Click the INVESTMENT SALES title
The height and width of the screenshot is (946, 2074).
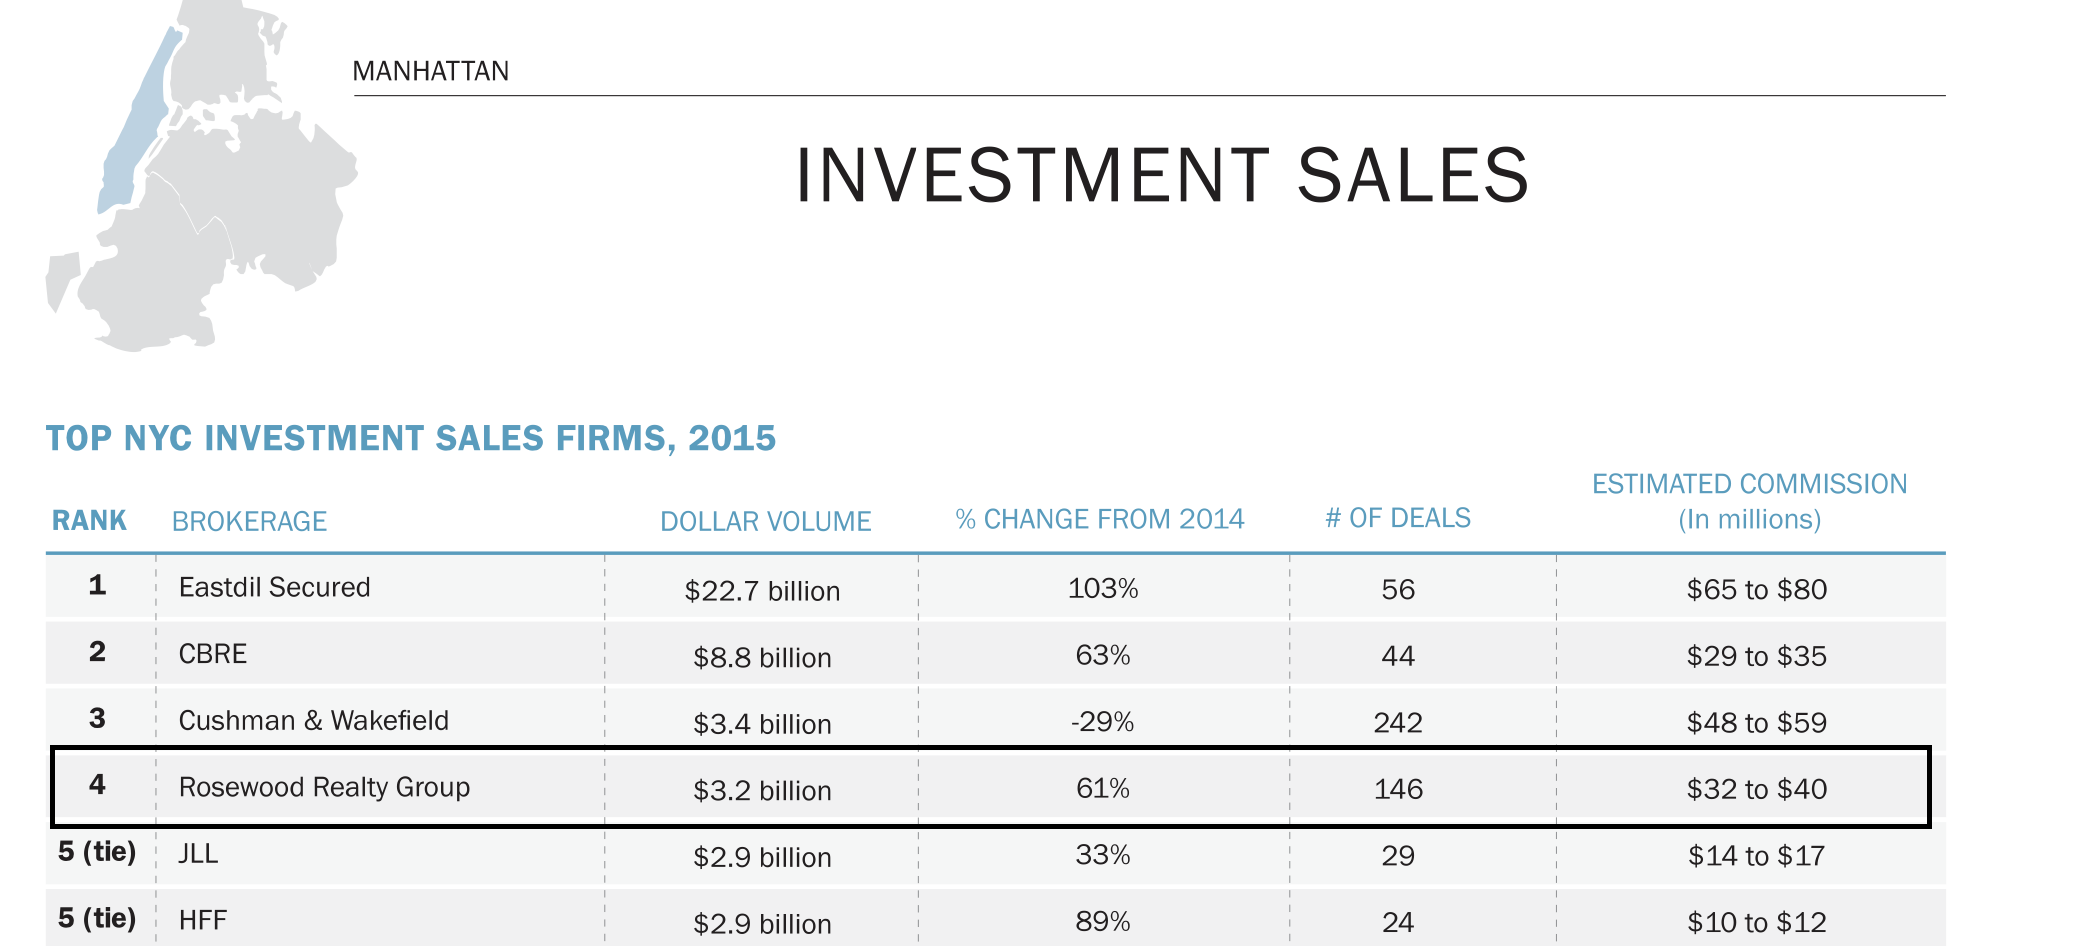[1161, 176]
